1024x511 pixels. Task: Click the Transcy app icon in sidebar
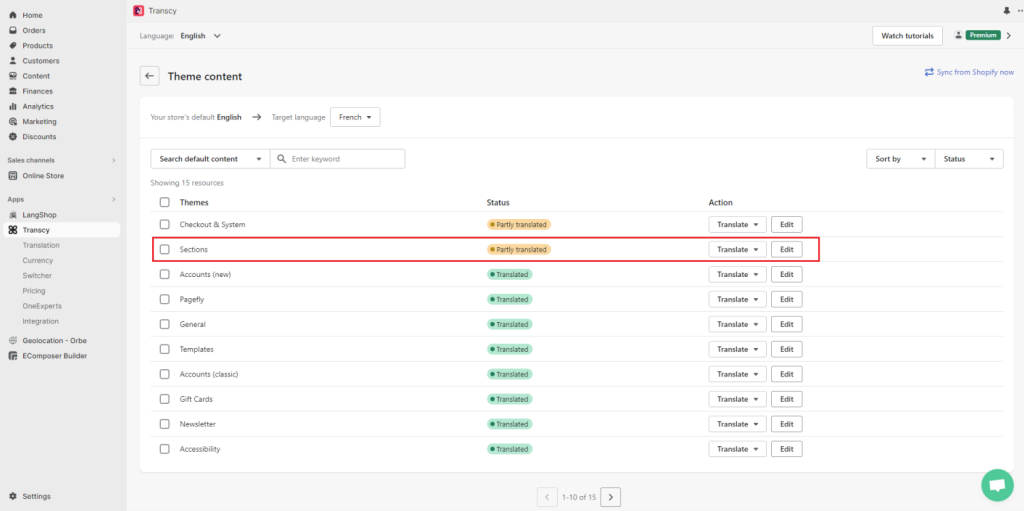pos(12,230)
